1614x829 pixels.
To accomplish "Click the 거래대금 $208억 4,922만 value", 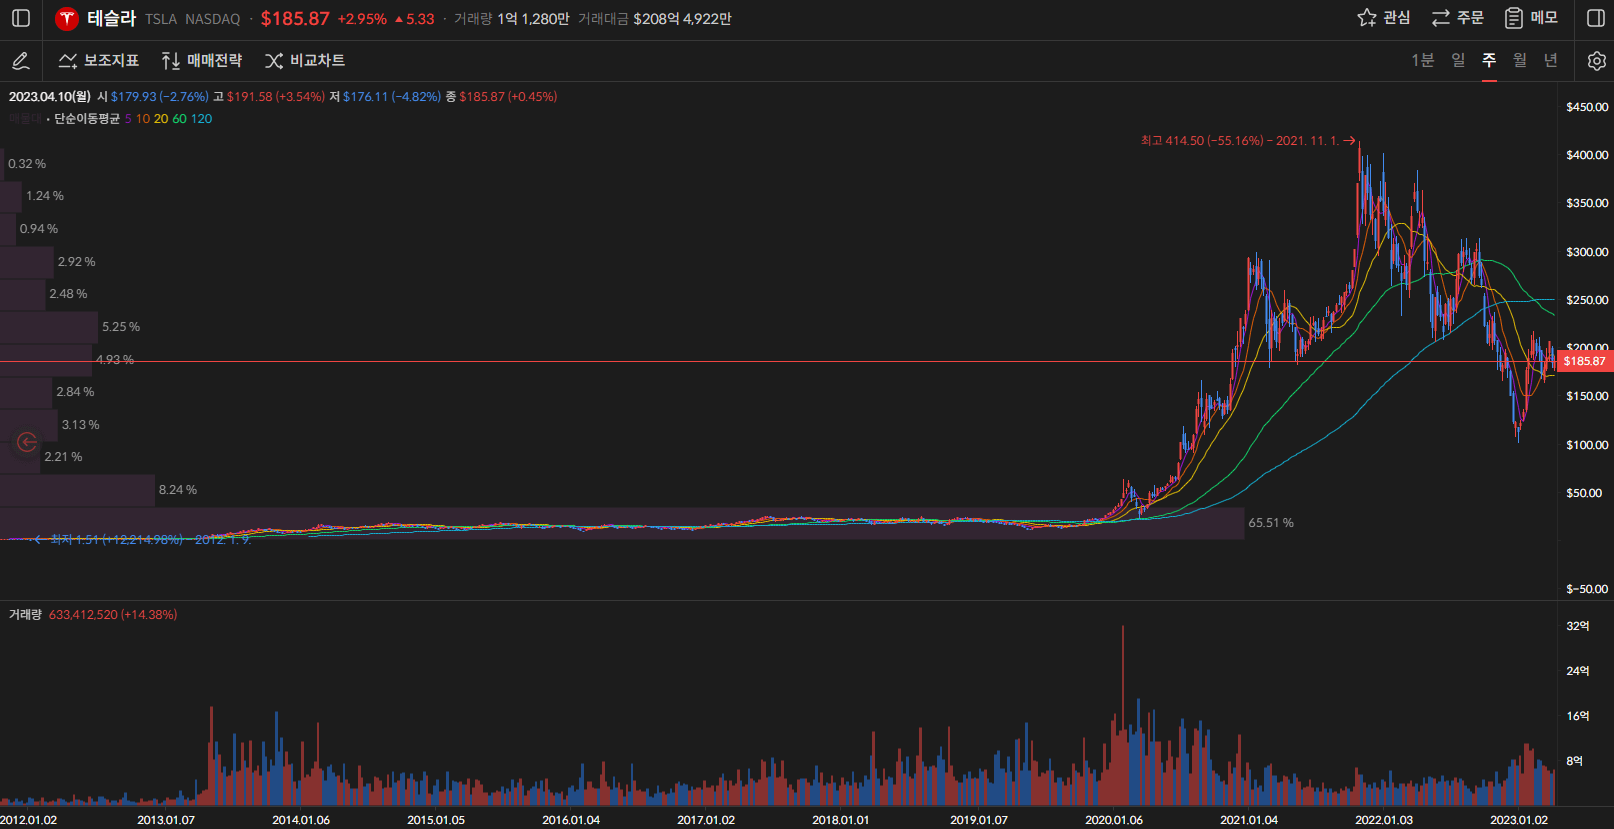I will [682, 19].
